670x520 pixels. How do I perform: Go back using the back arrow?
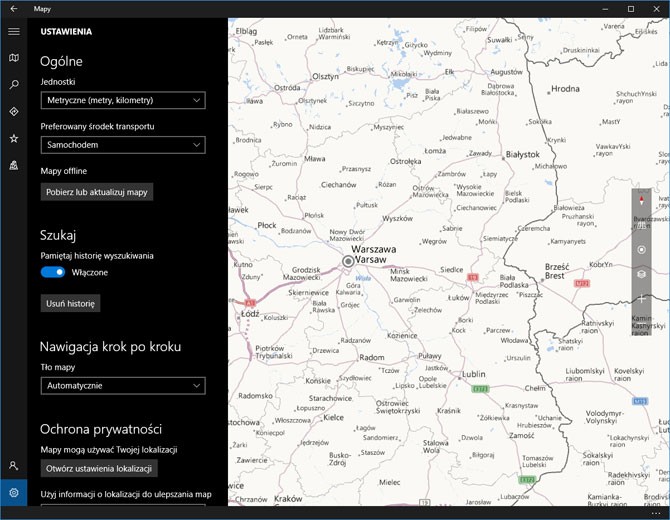point(14,9)
